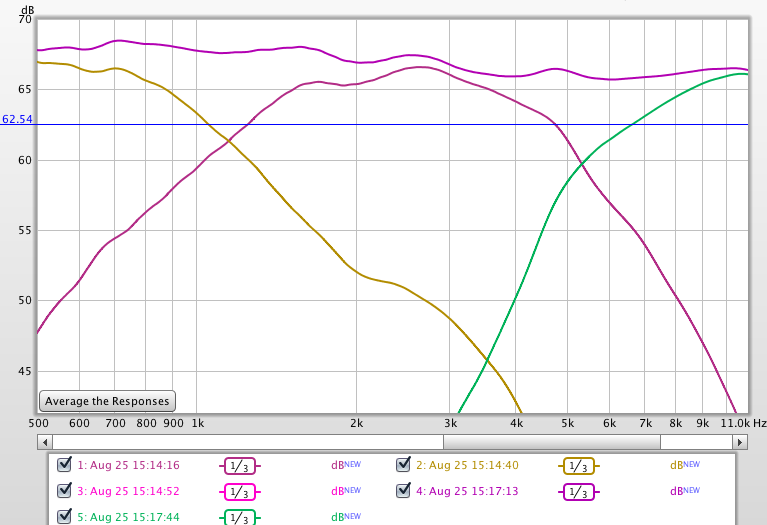Click the Average the Responses button
The width and height of the screenshot is (767, 525).
[108, 401]
